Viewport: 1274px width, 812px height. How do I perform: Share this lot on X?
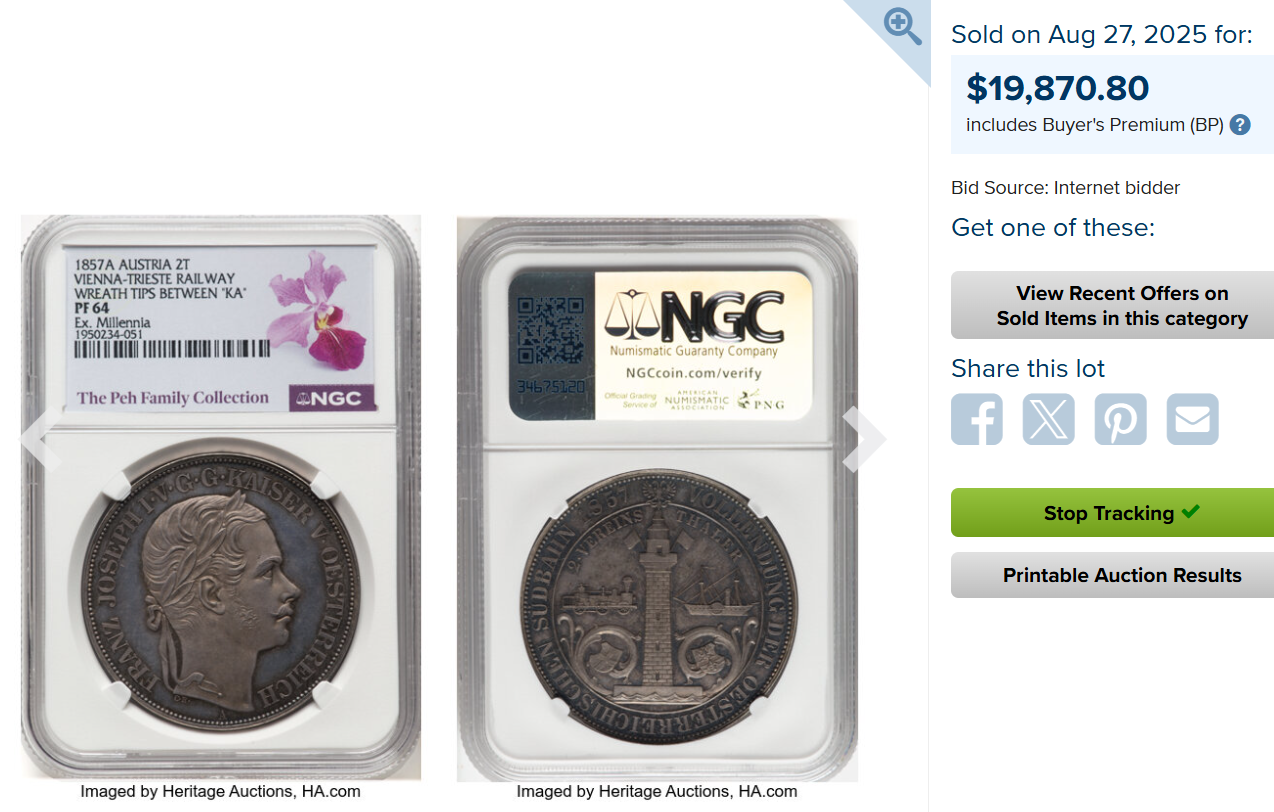1049,419
